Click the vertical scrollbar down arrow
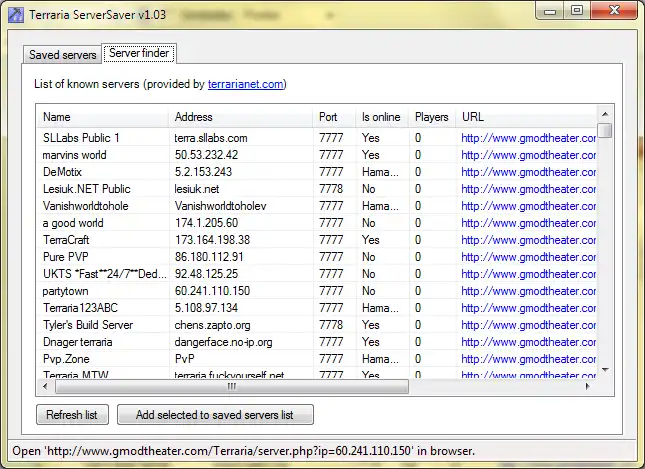Image resolution: width=645 pixels, height=469 pixels. [605, 370]
